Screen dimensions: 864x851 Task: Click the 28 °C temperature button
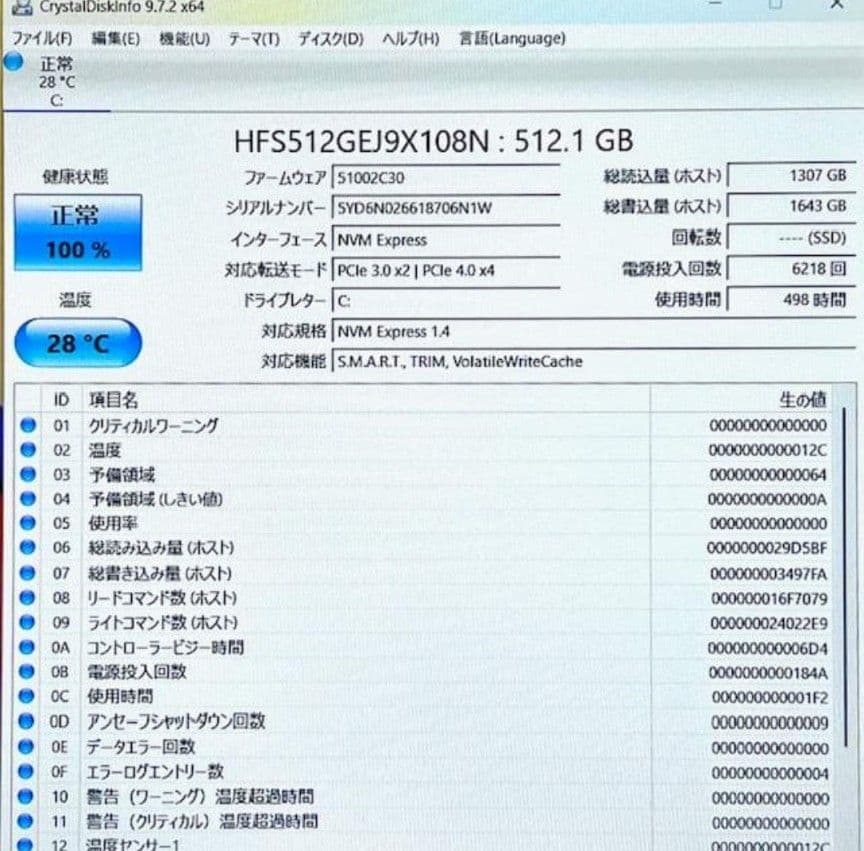78,343
